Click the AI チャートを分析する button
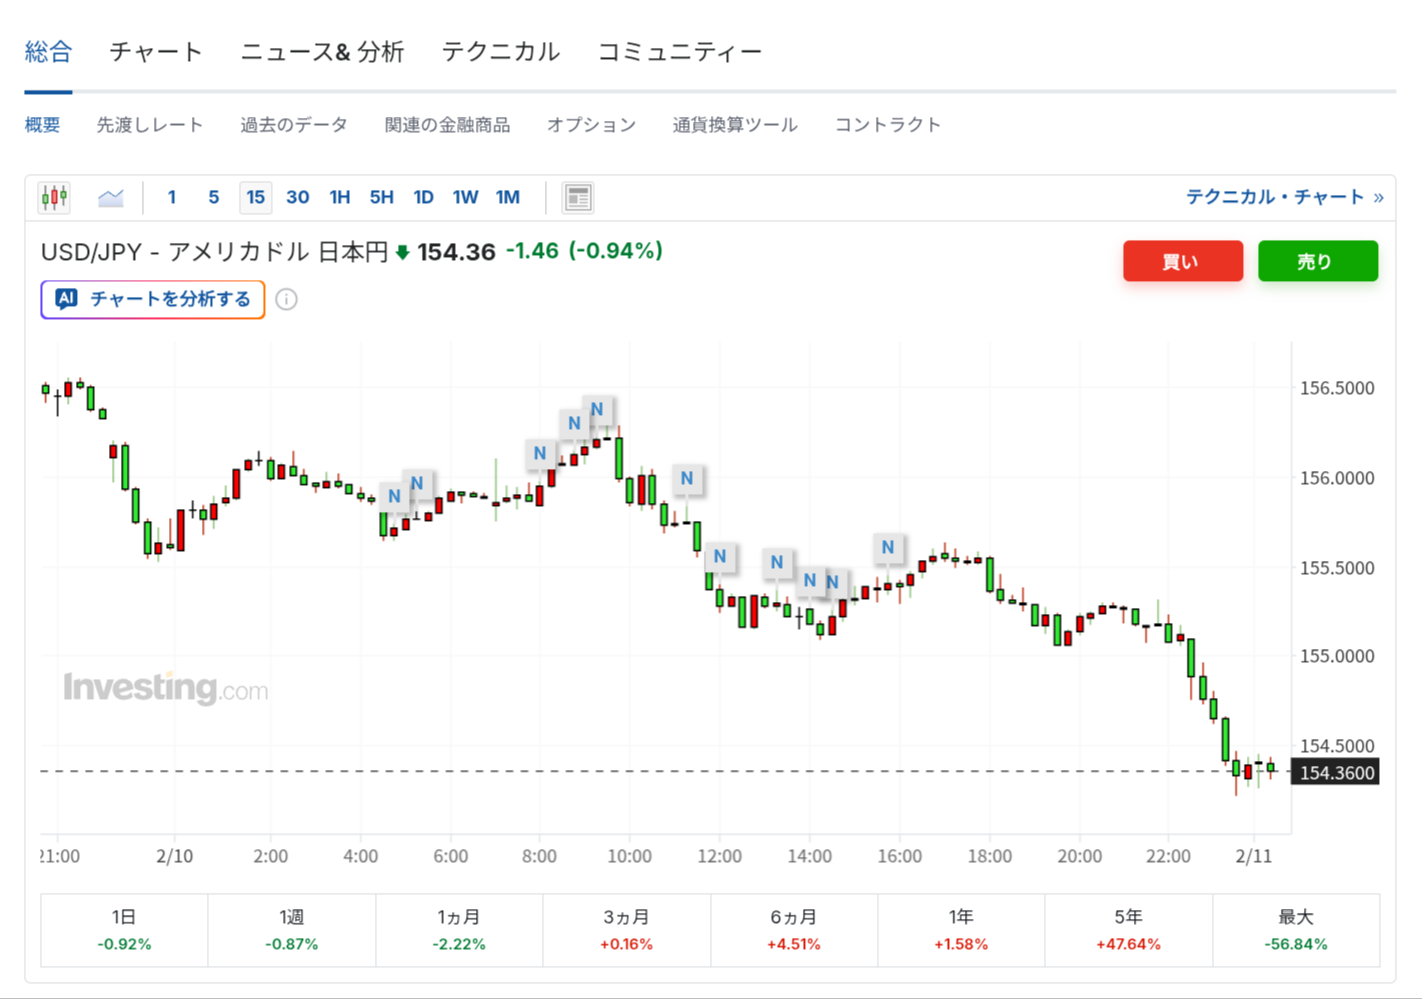This screenshot has width=1422, height=999. click(x=153, y=299)
